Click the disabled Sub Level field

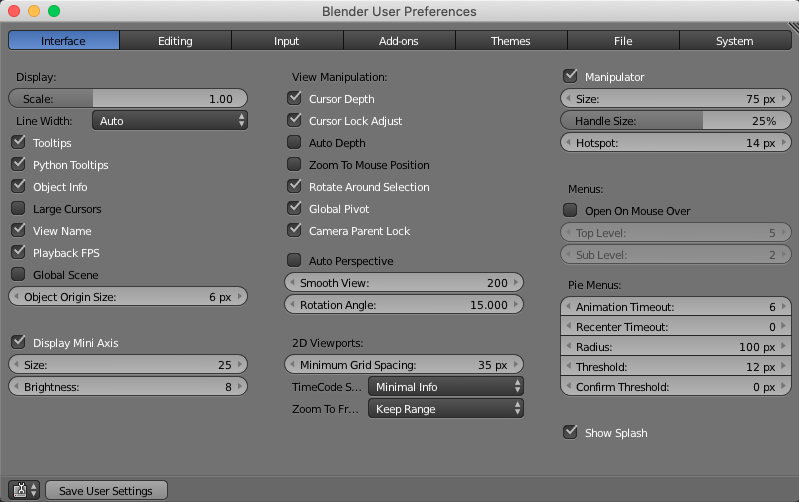[x=676, y=254]
